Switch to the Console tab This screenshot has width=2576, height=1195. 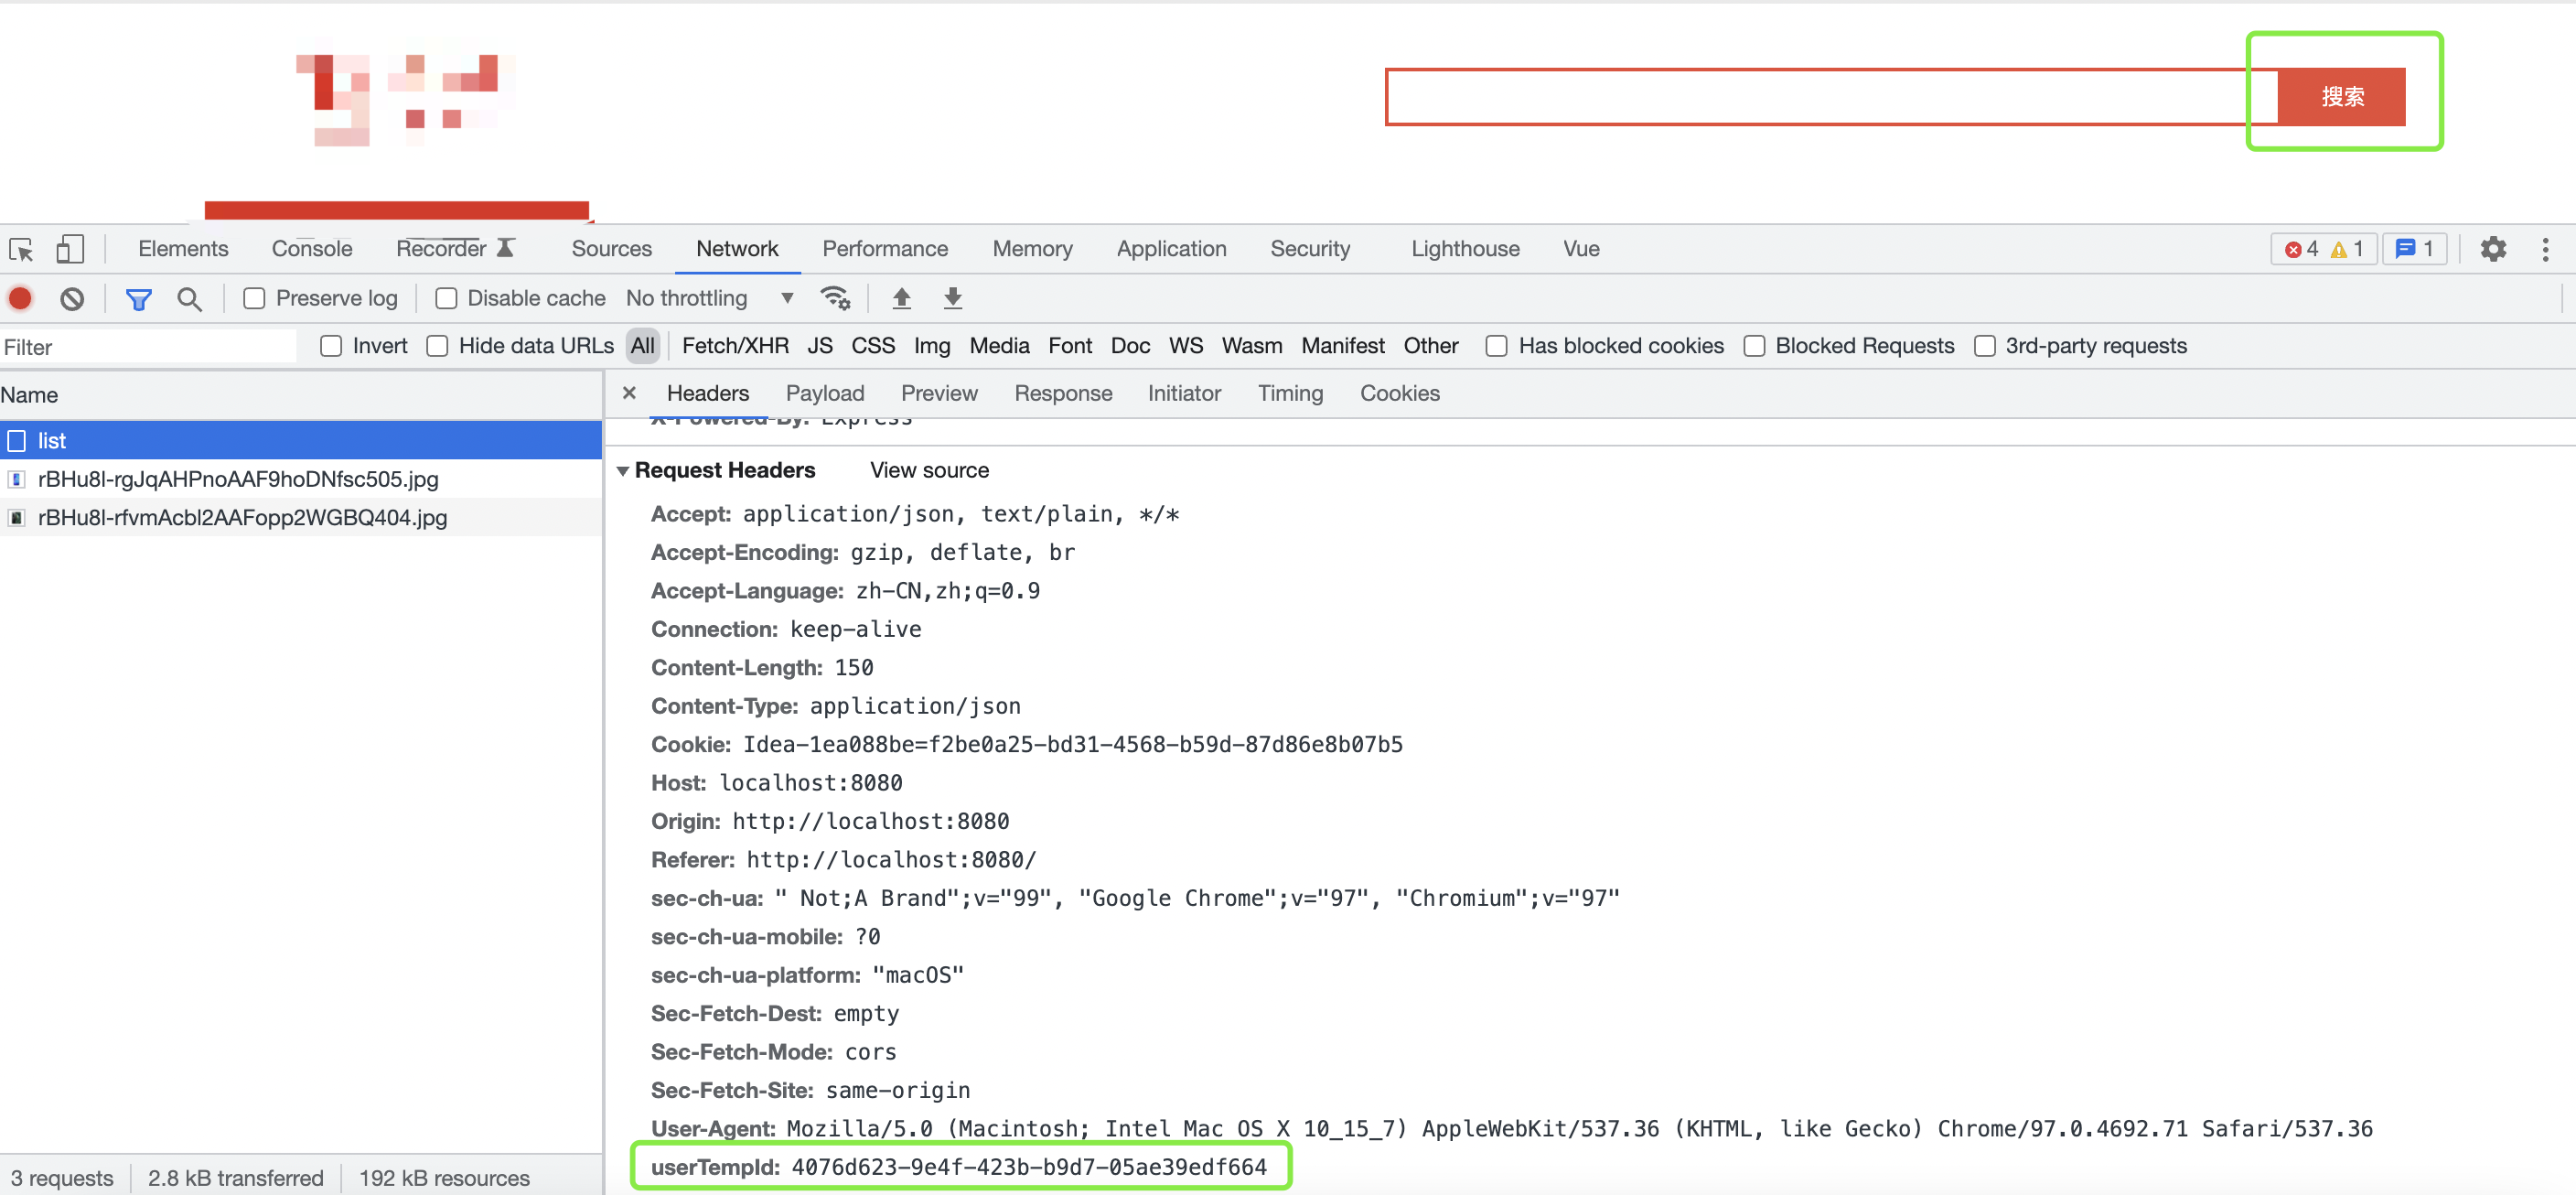[x=311, y=249]
